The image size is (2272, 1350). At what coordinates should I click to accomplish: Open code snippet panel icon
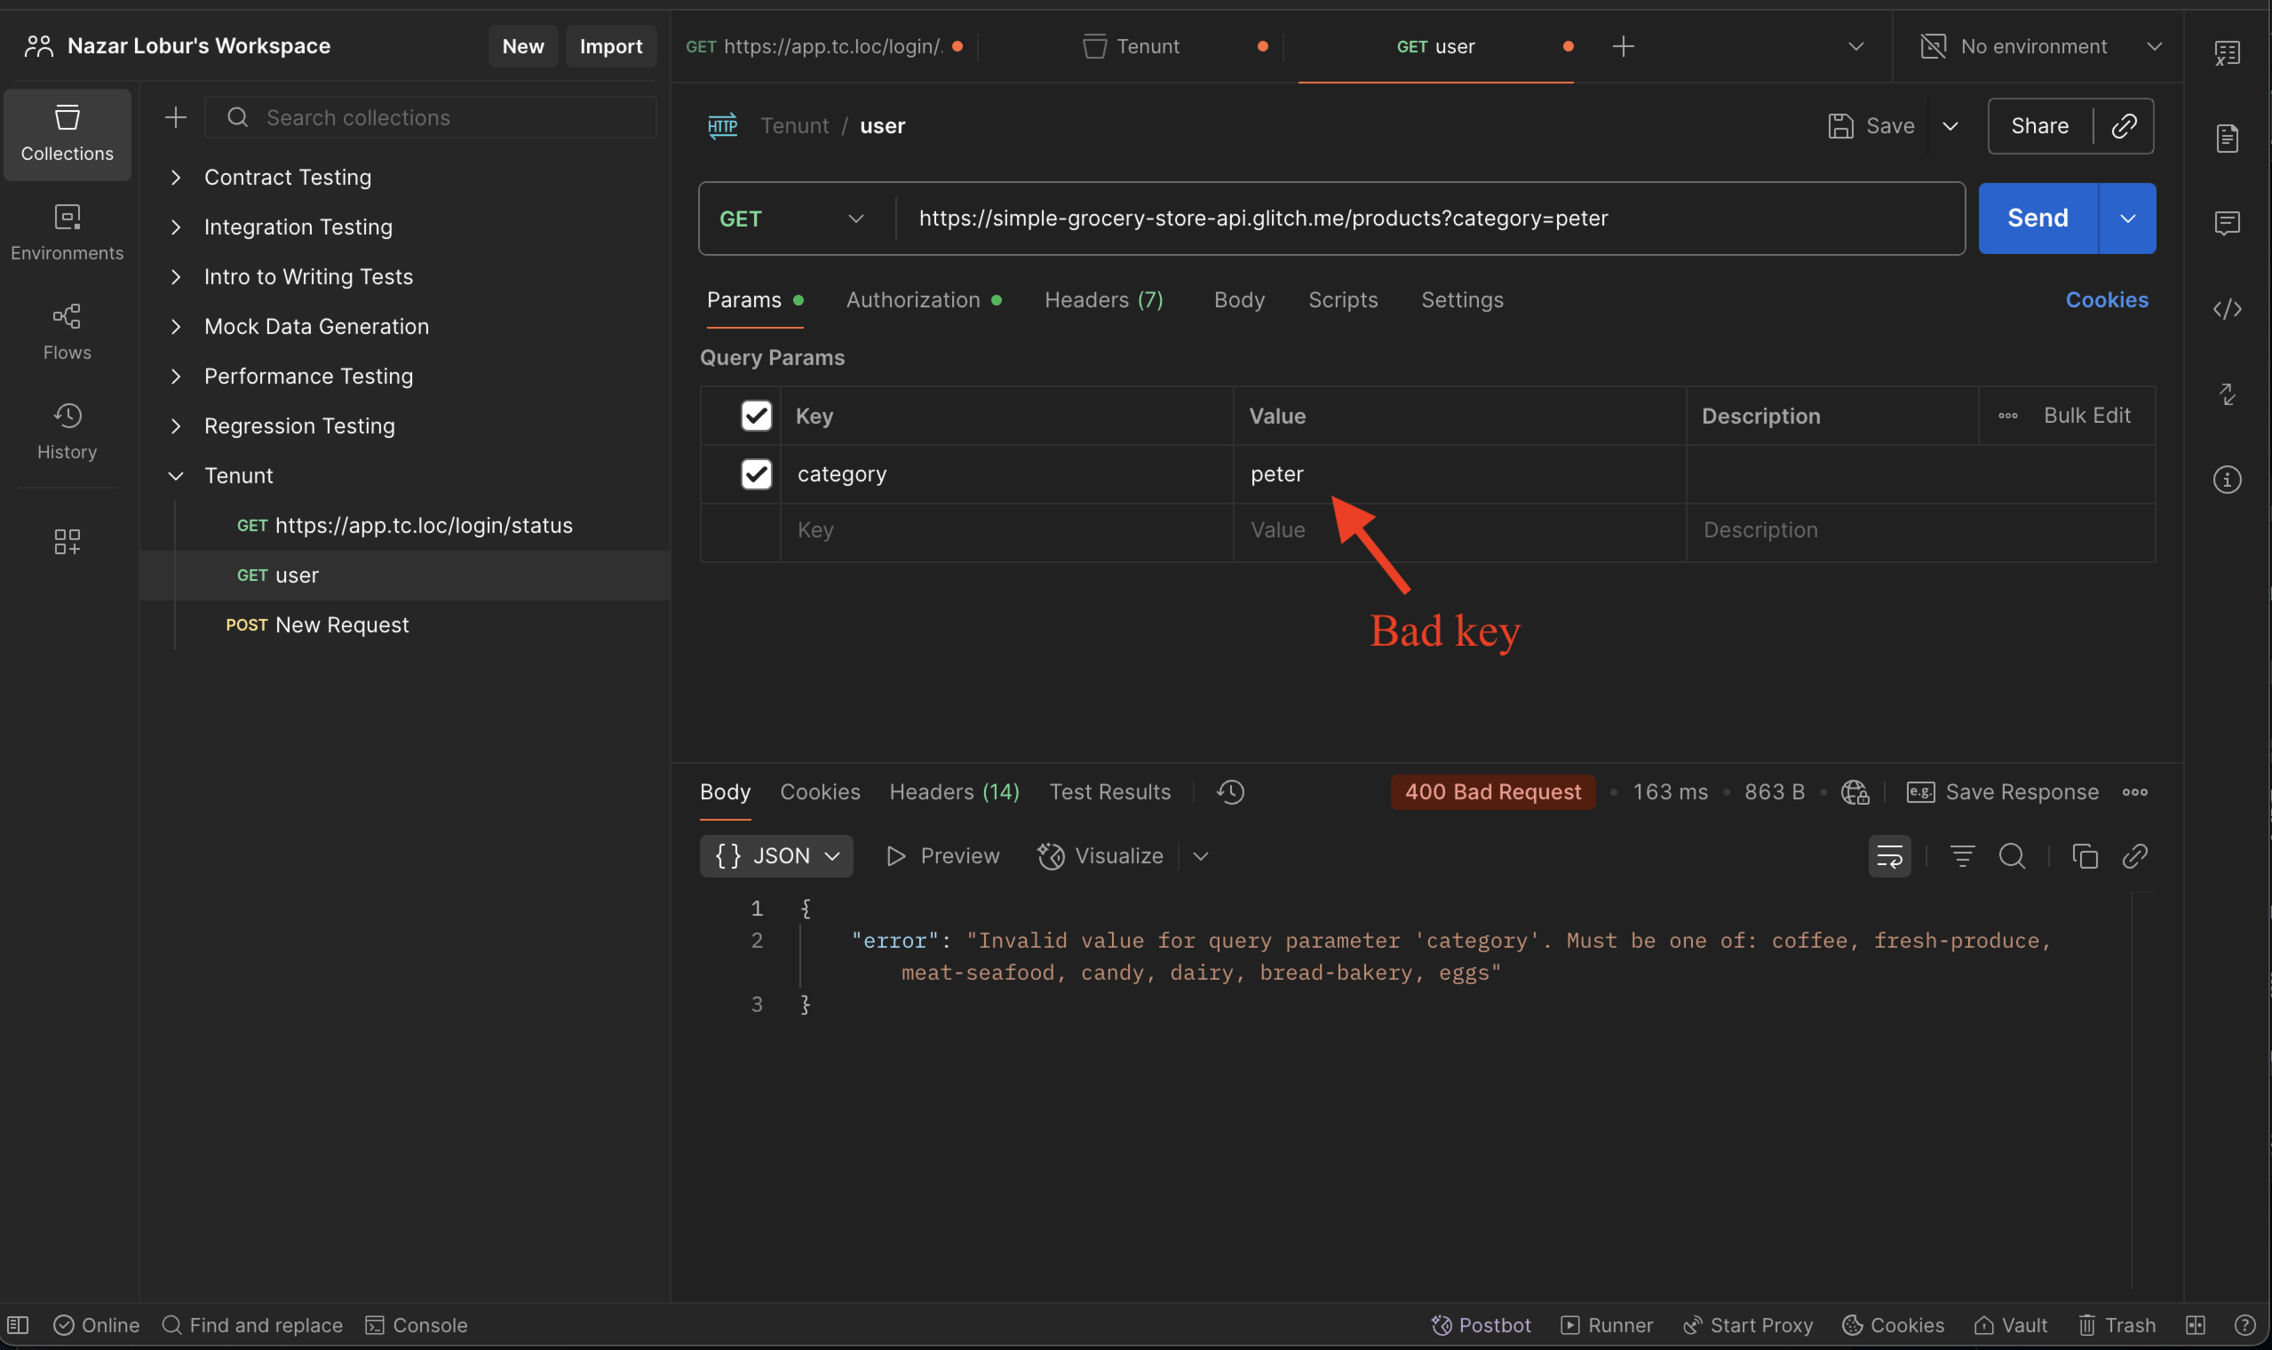point(2227,309)
